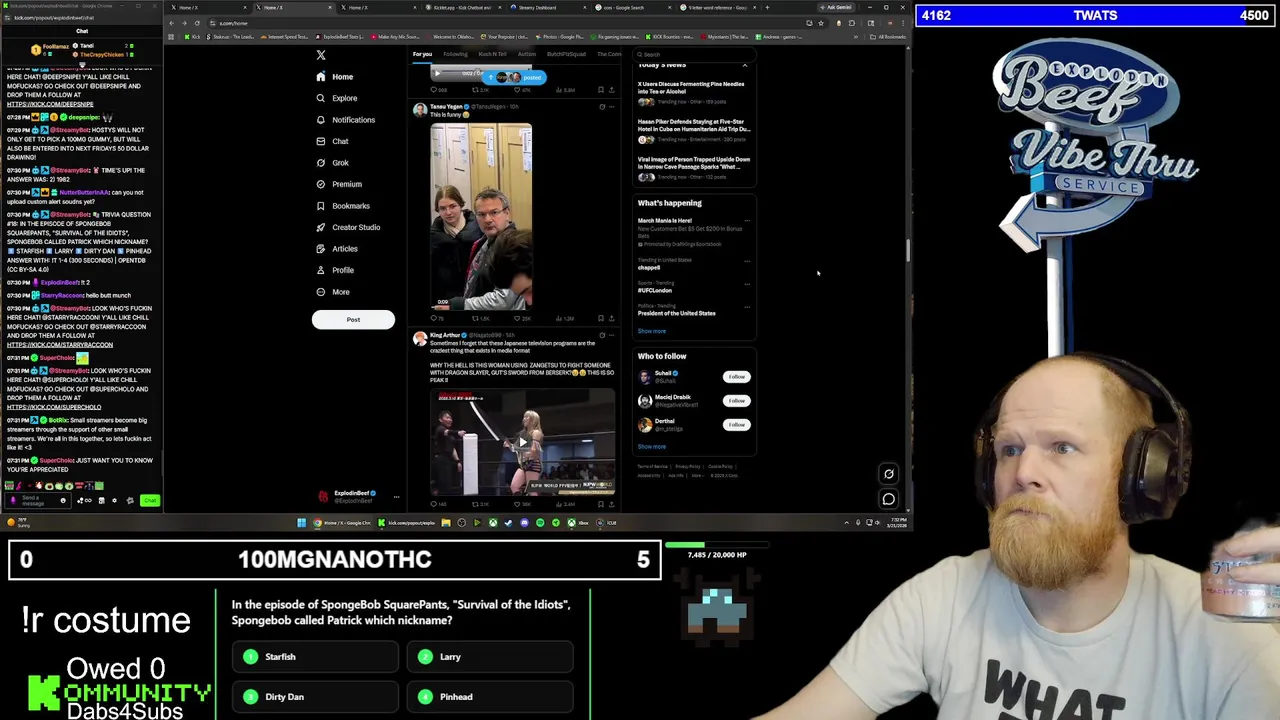1280x720 pixels.
Task: Open more options on Tansu Yegen post
Action: [x=612, y=106]
